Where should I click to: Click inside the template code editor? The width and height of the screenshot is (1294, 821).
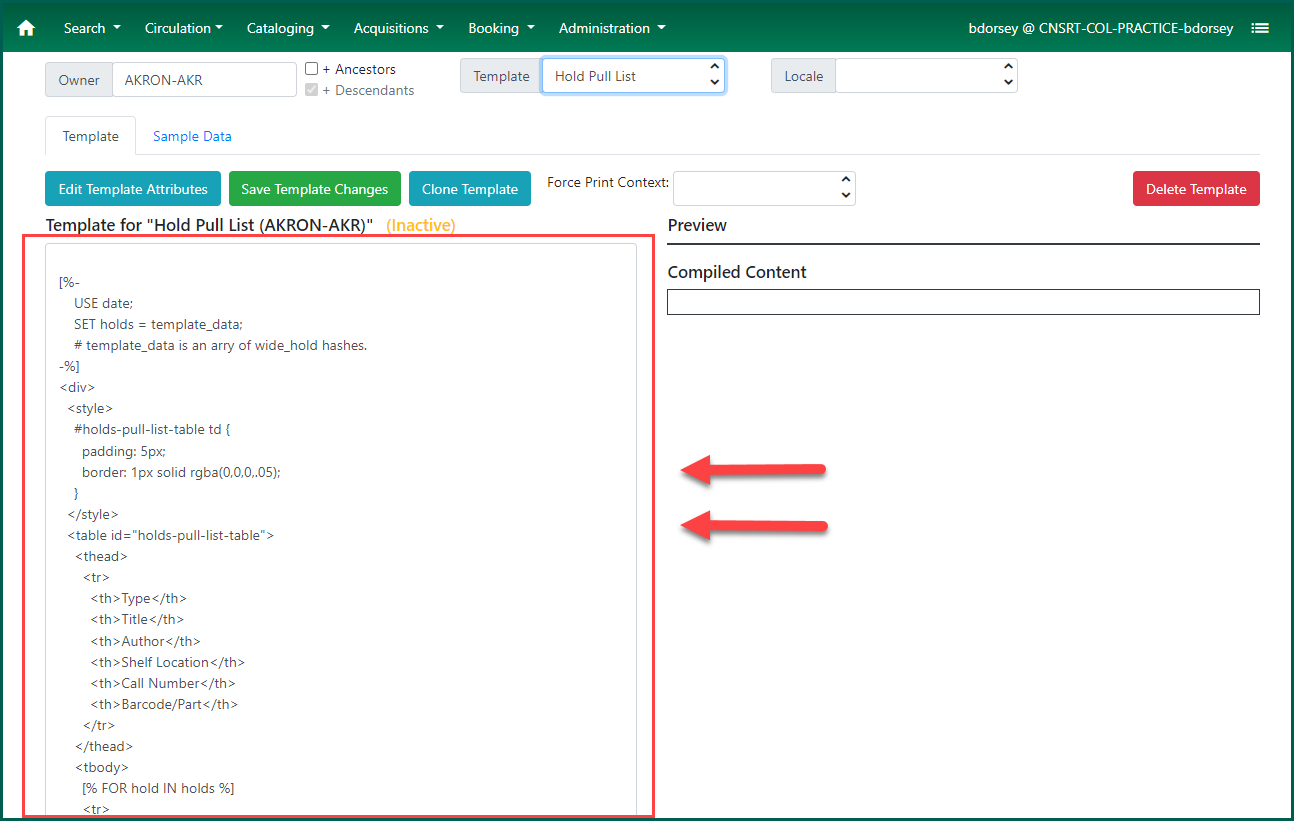pyautogui.click(x=341, y=530)
